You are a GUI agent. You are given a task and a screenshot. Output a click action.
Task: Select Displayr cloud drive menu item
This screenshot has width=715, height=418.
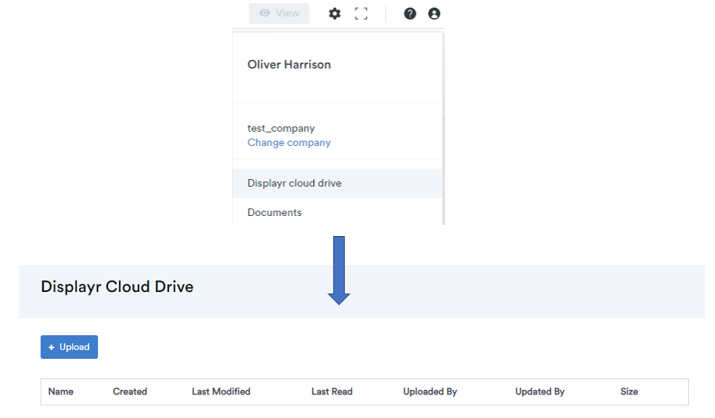point(337,183)
